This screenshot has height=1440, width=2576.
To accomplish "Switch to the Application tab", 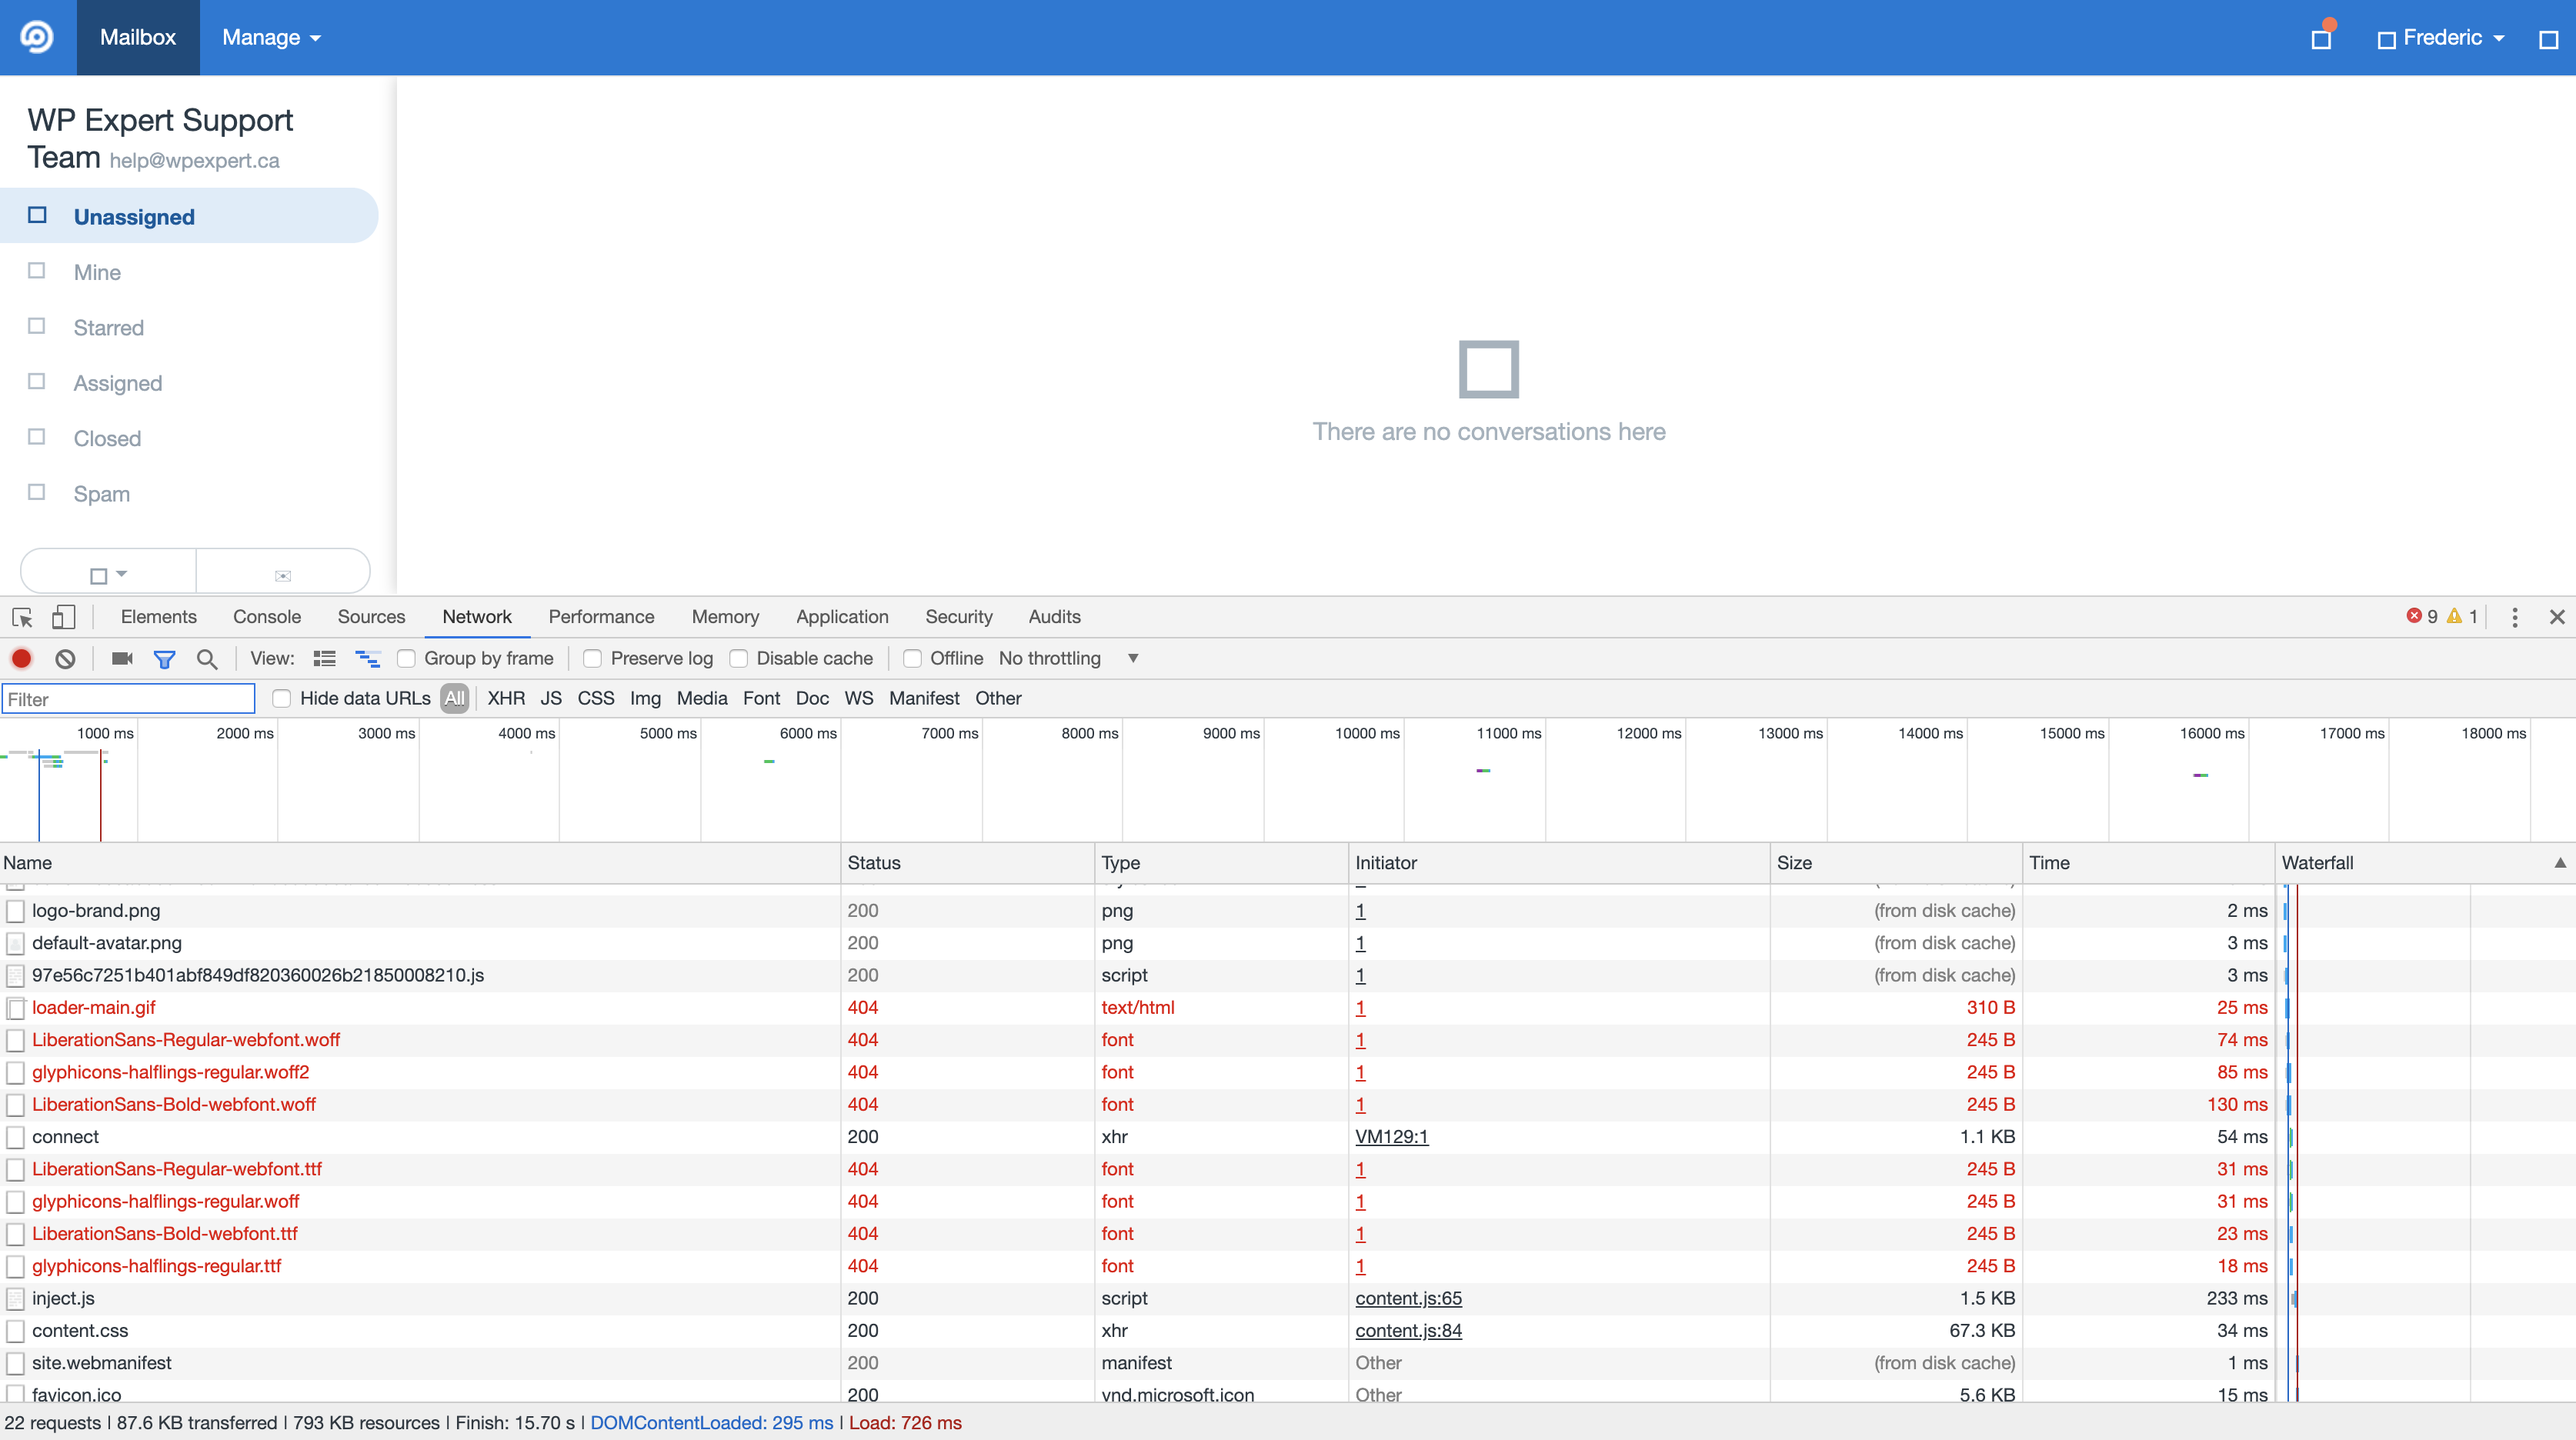I will 842,617.
